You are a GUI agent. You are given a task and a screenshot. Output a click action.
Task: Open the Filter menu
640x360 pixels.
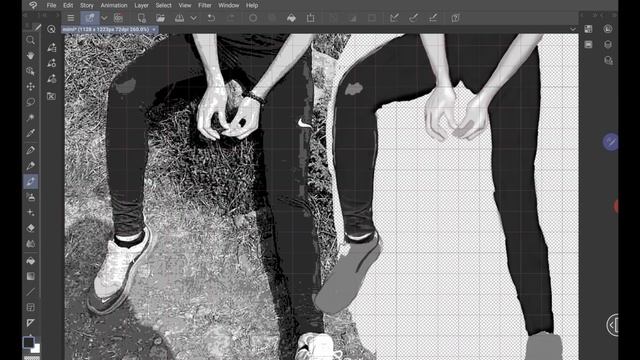(x=204, y=5)
